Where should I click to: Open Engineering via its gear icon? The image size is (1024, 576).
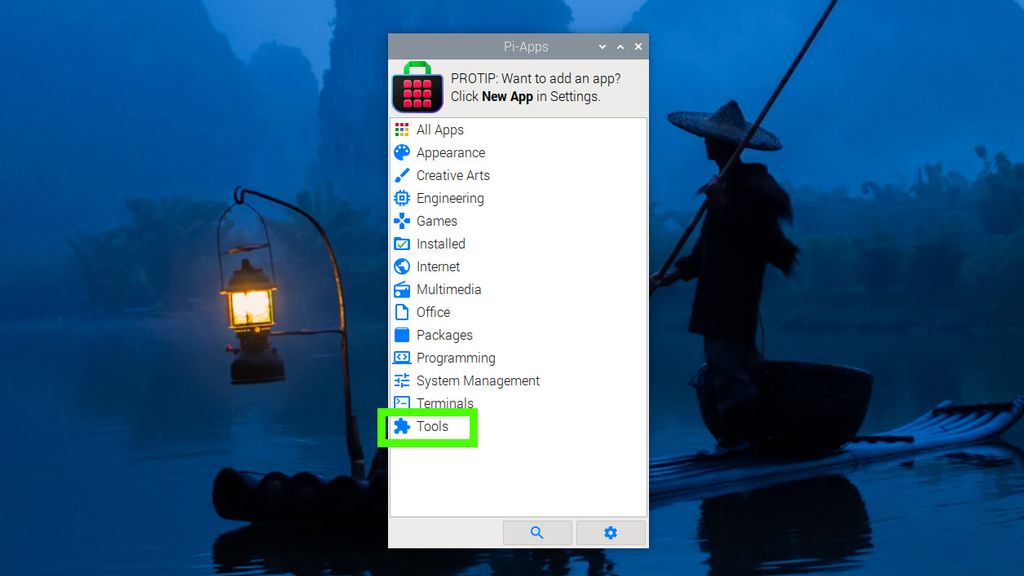pyautogui.click(x=401, y=198)
